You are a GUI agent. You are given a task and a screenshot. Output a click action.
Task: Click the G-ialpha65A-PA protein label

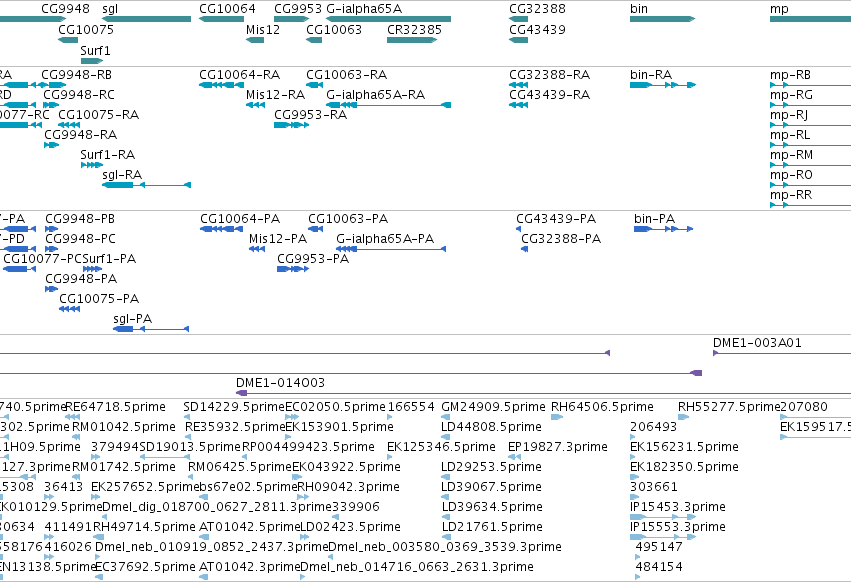(x=385, y=239)
